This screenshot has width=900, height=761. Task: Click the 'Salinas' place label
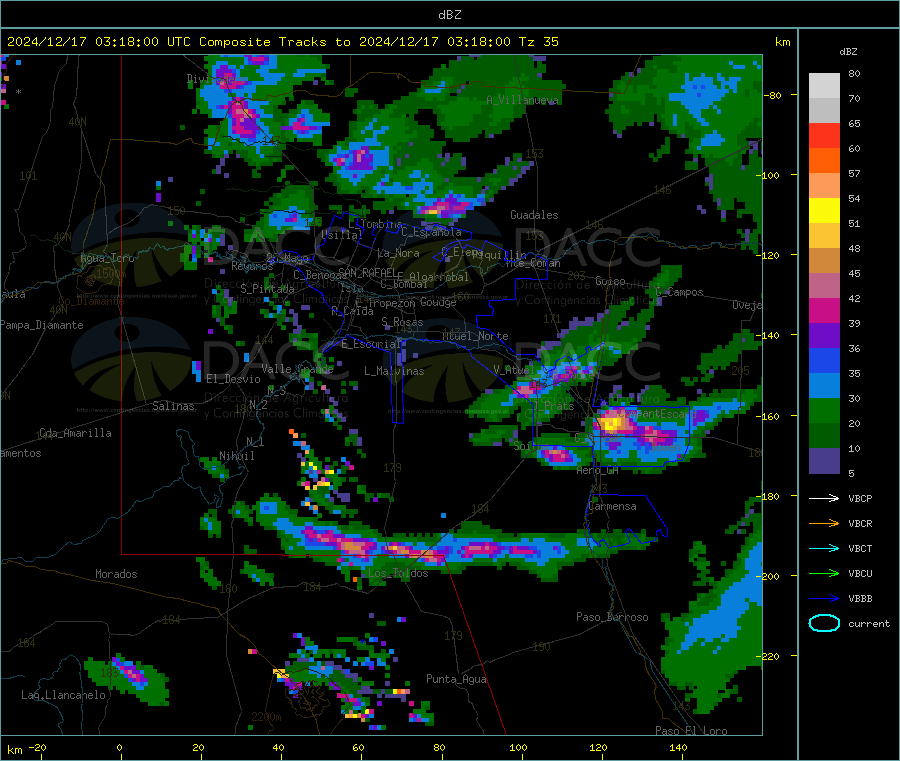click(173, 406)
